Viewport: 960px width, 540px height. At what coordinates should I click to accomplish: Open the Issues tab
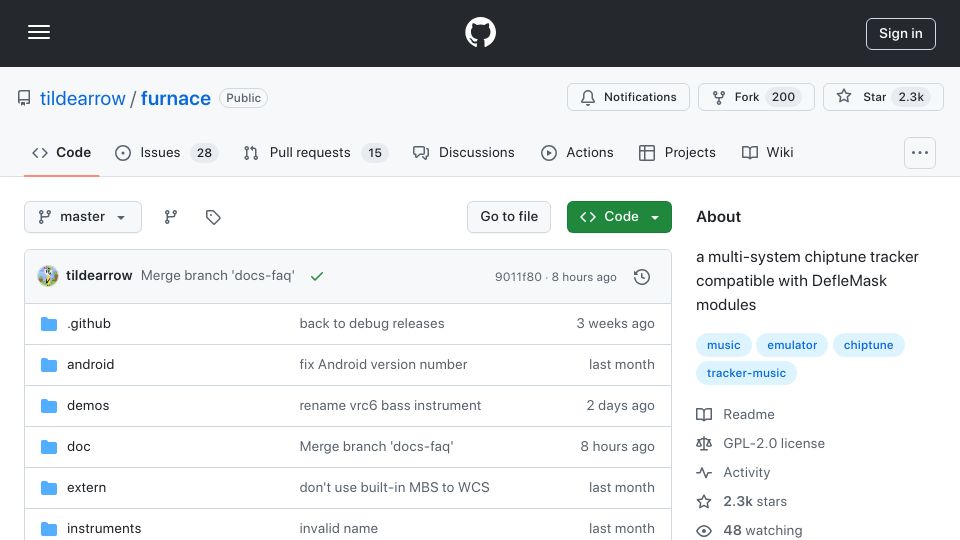tap(166, 152)
